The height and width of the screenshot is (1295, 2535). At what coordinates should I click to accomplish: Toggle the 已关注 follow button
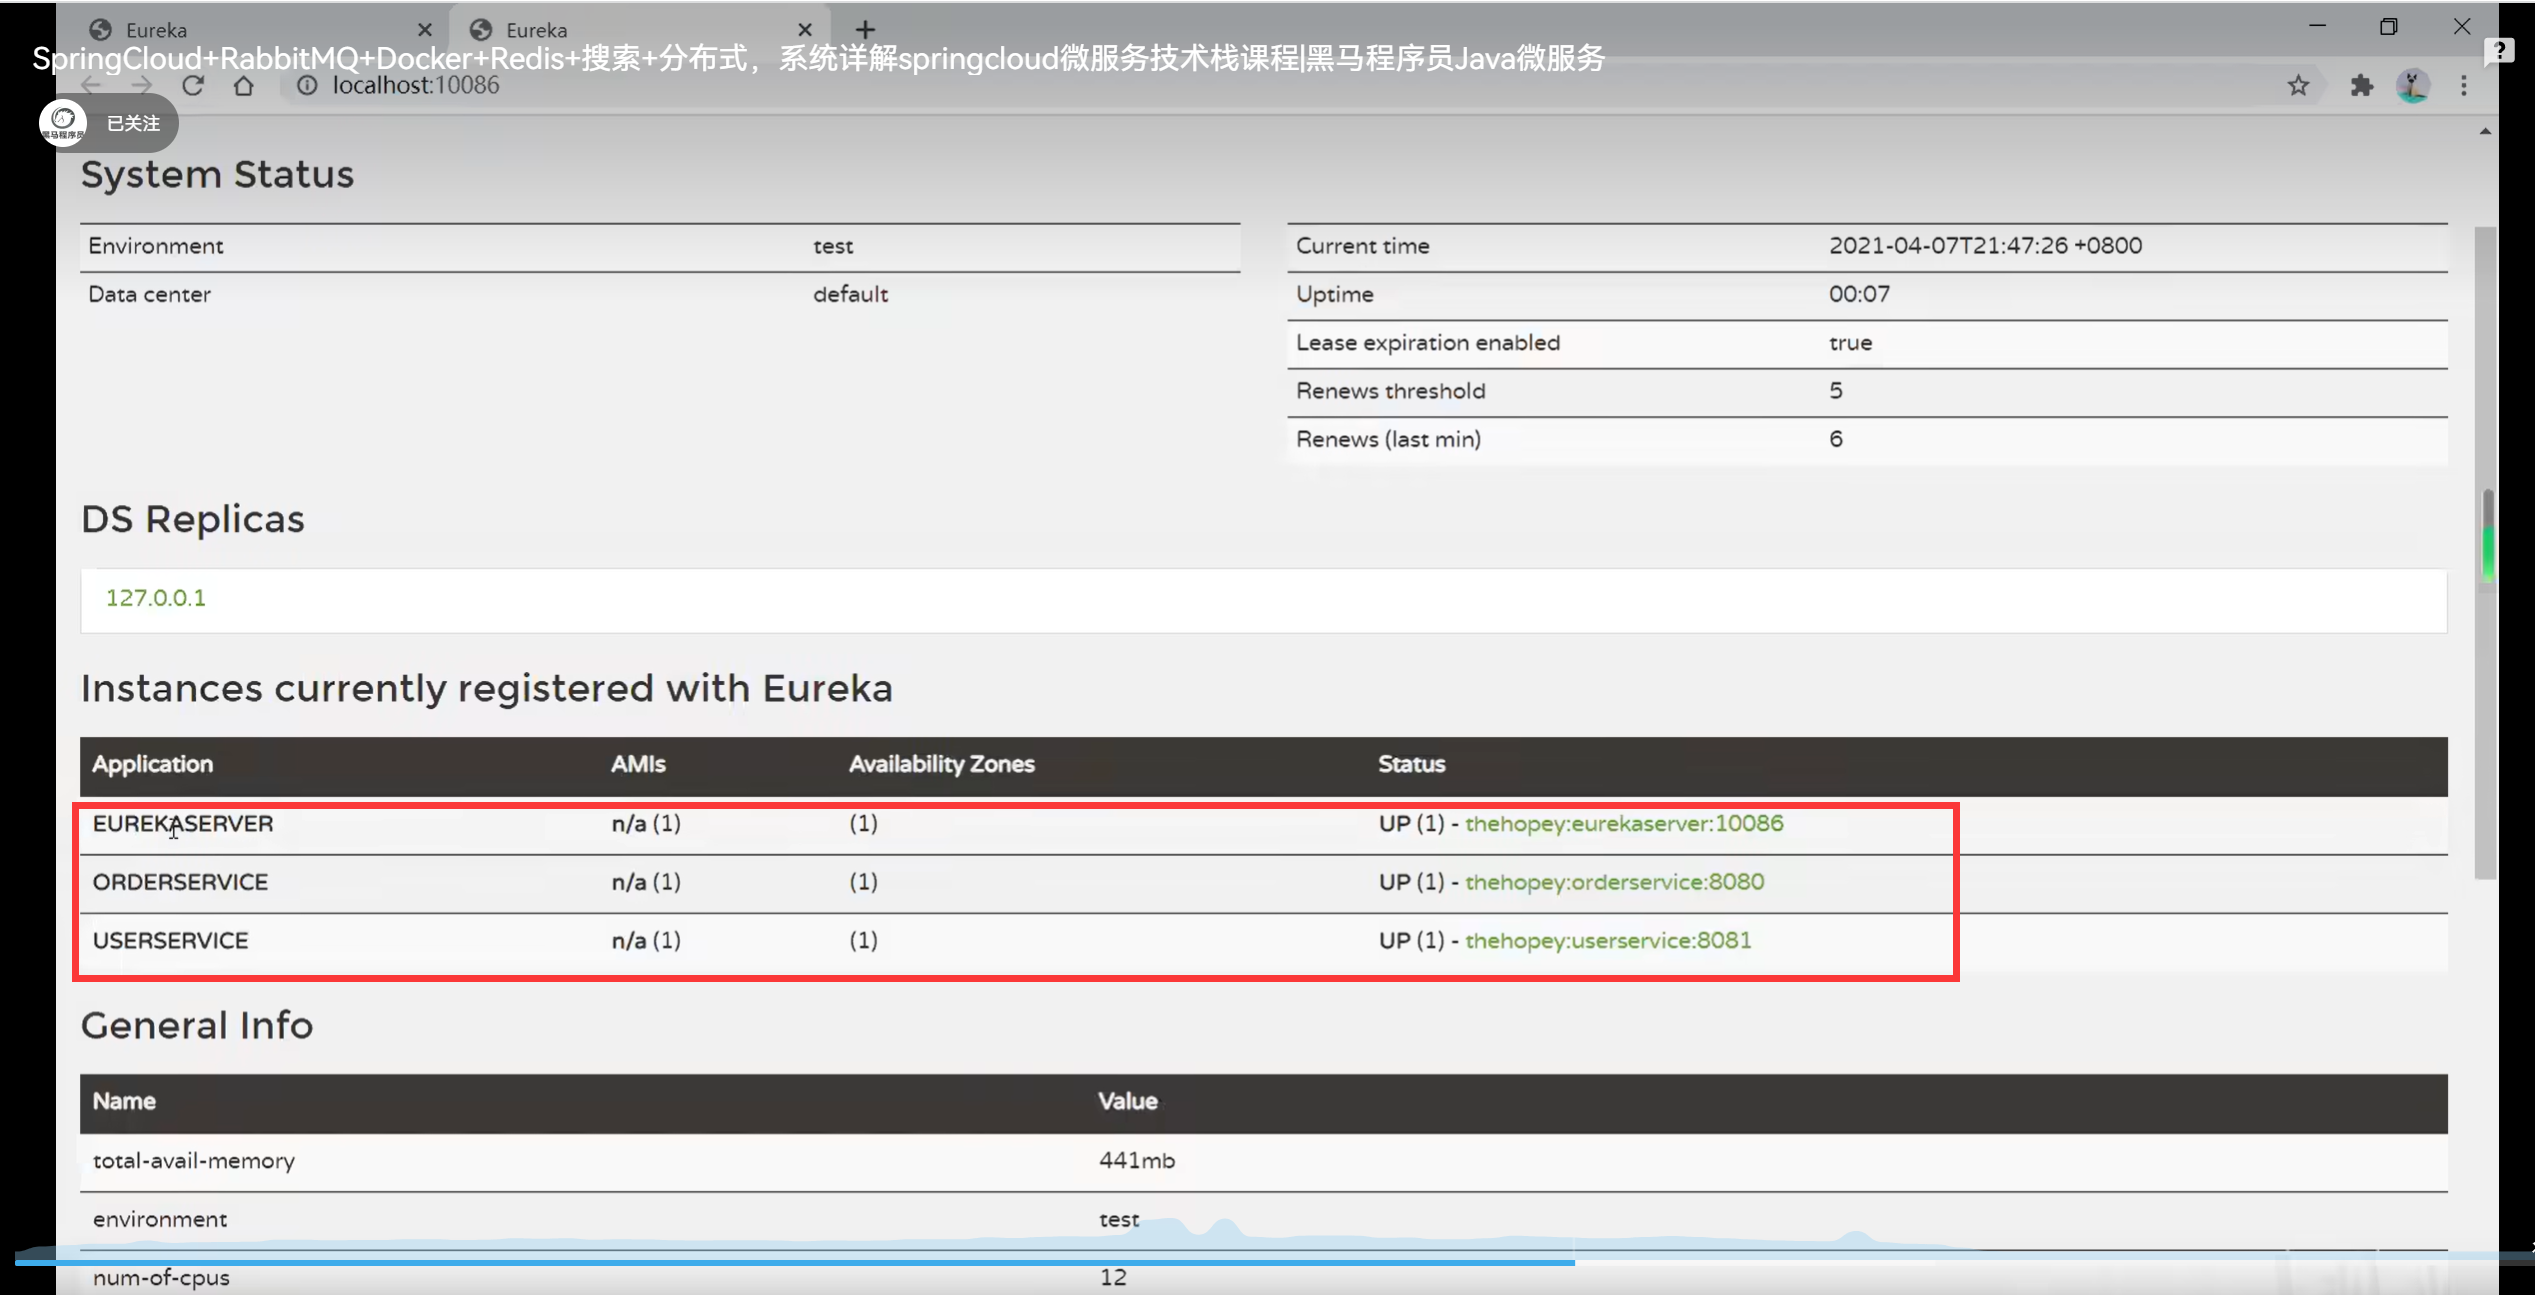point(132,123)
